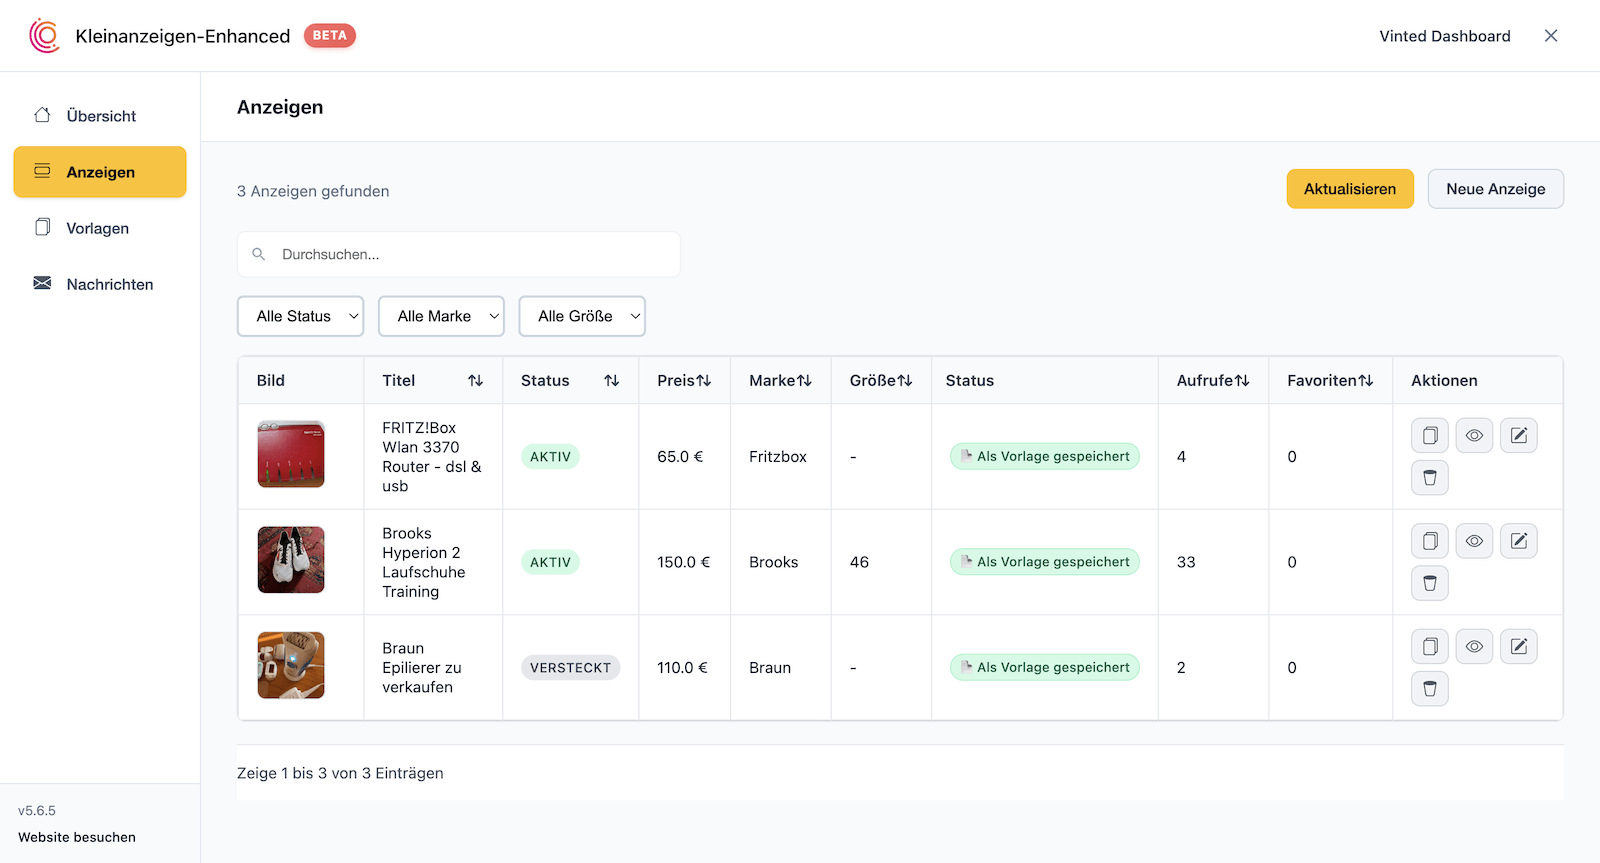Click the AKTIV badge of Brooks row
This screenshot has width=1600, height=863.
[550, 562]
